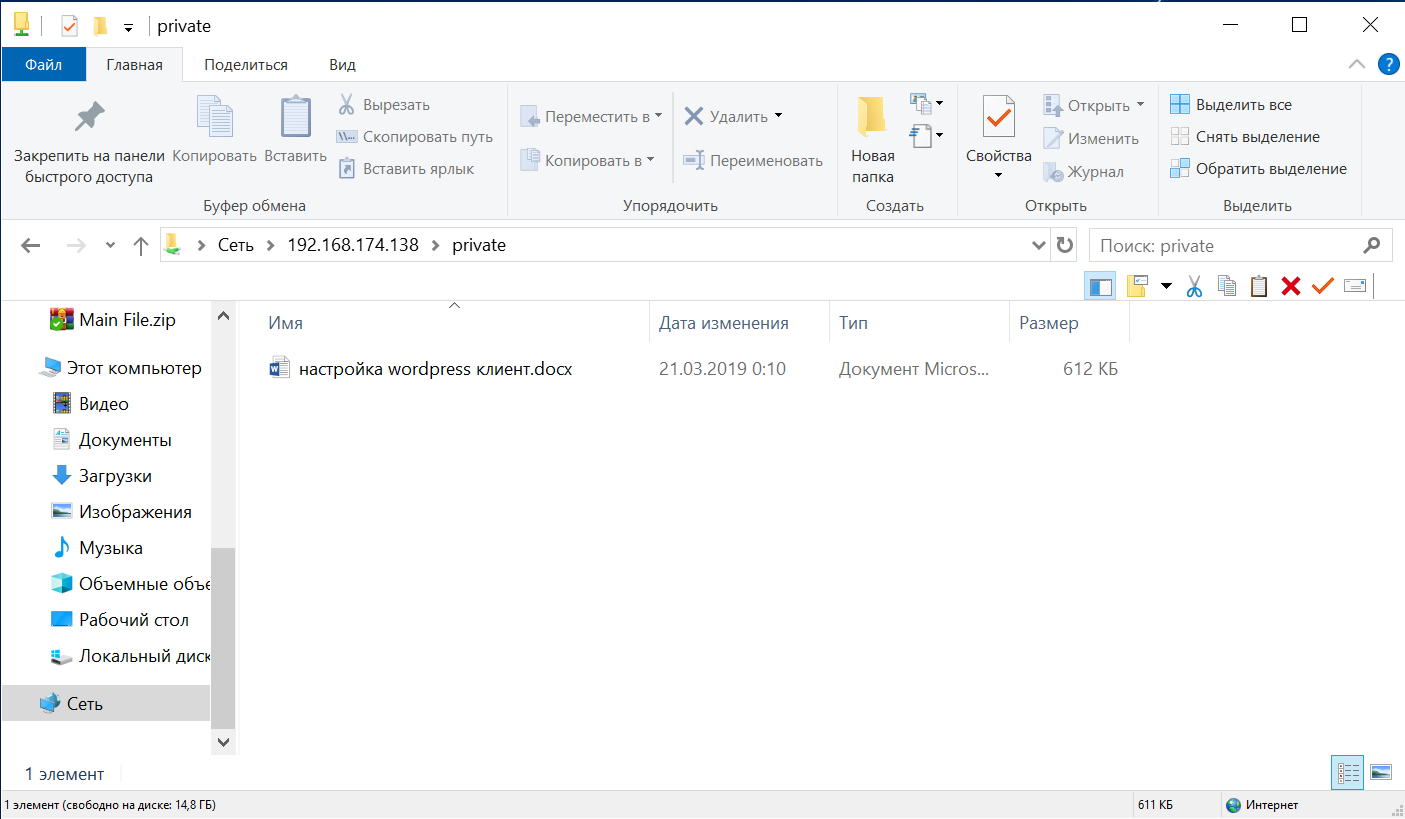Click the red X delete toolbar icon

[x=1291, y=286]
